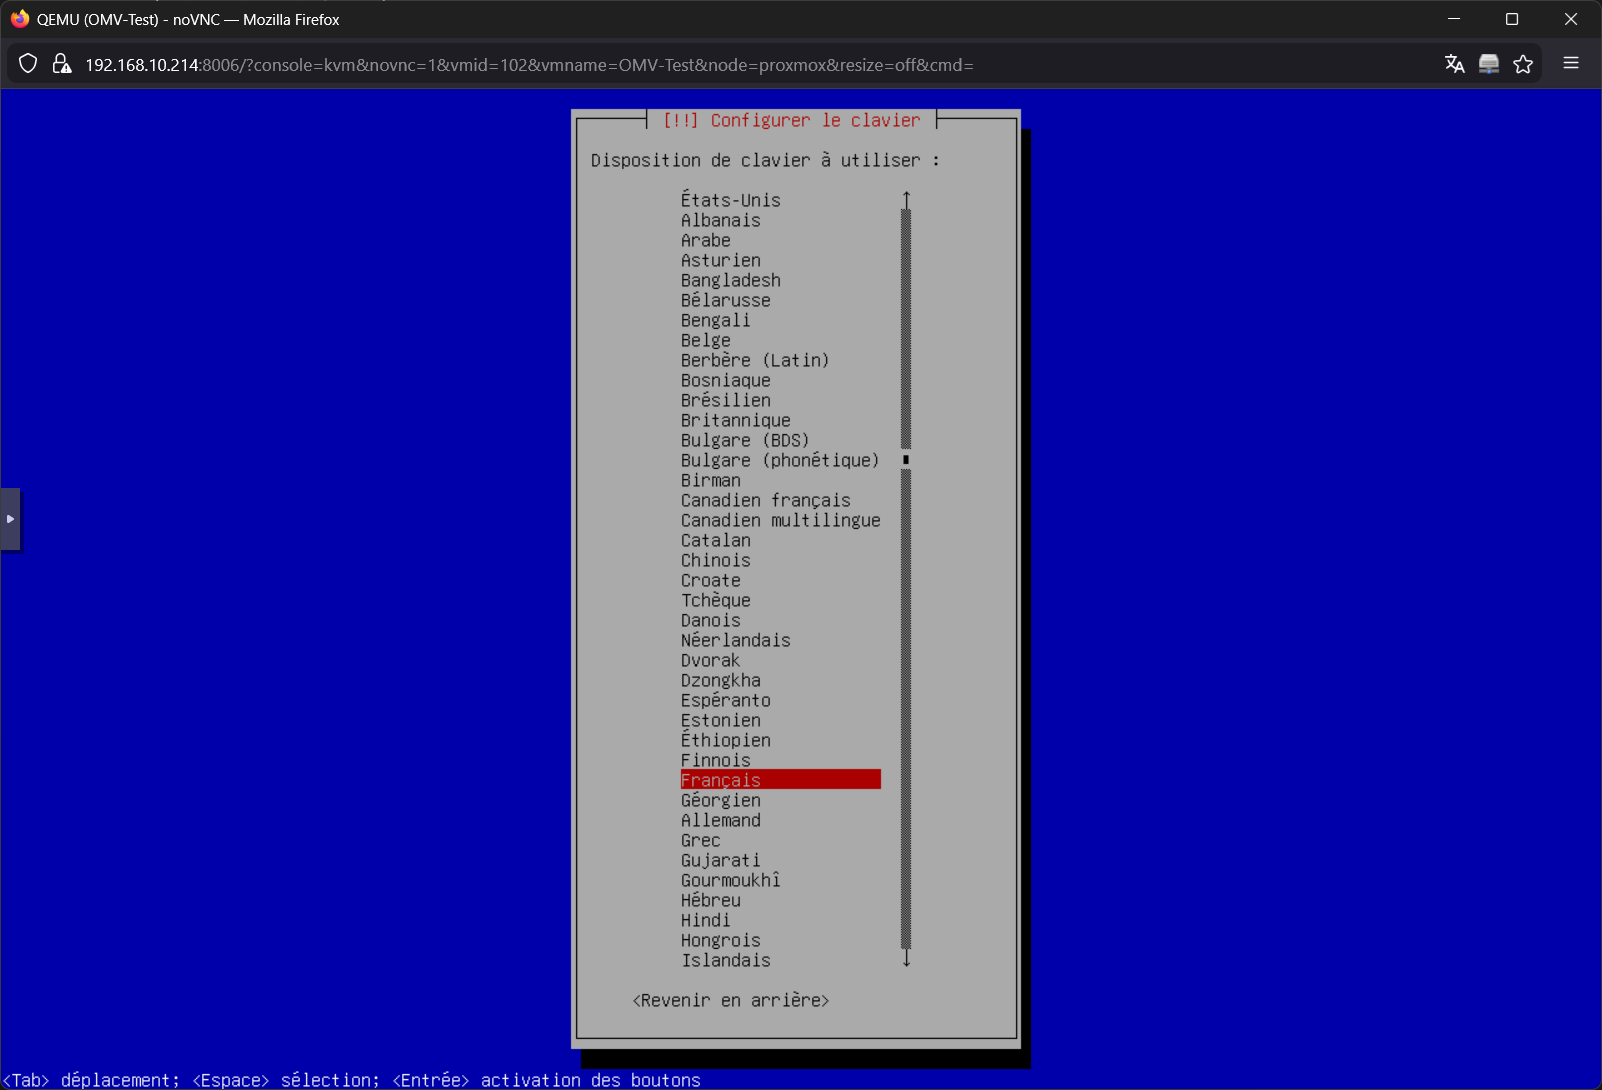Select Allemand keyboard layout
The height and width of the screenshot is (1090, 1602).
point(721,820)
